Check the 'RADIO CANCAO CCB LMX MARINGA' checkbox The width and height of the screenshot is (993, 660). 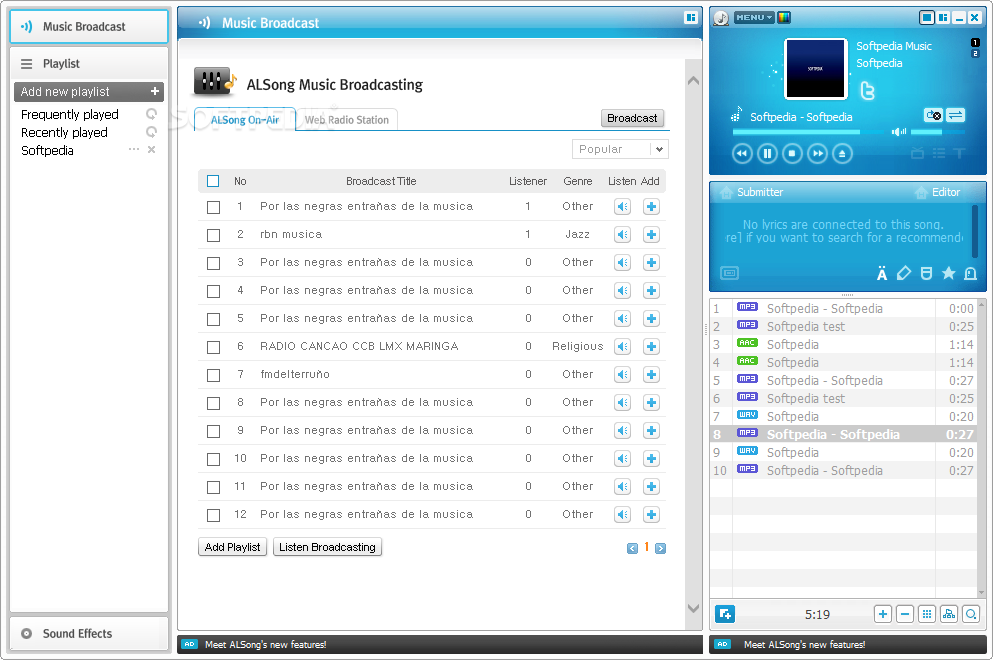point(213,347)
